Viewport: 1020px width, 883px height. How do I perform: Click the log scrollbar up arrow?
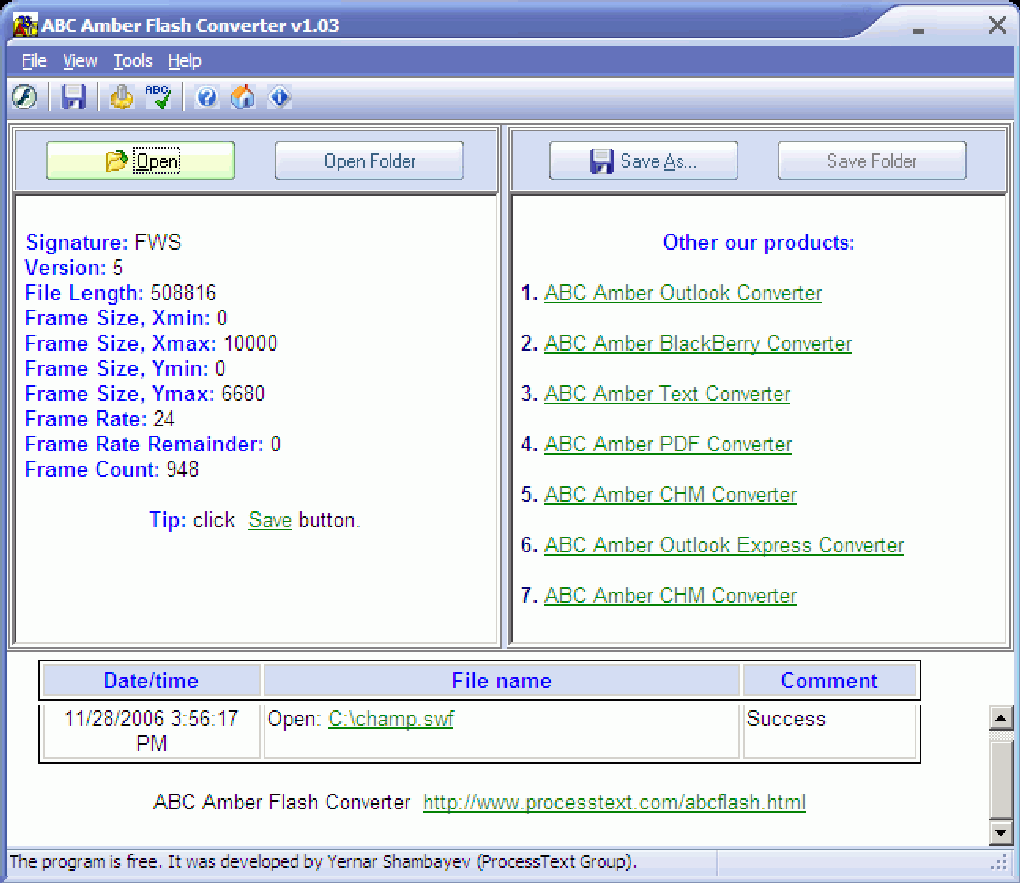click(x=1000, y=718)
